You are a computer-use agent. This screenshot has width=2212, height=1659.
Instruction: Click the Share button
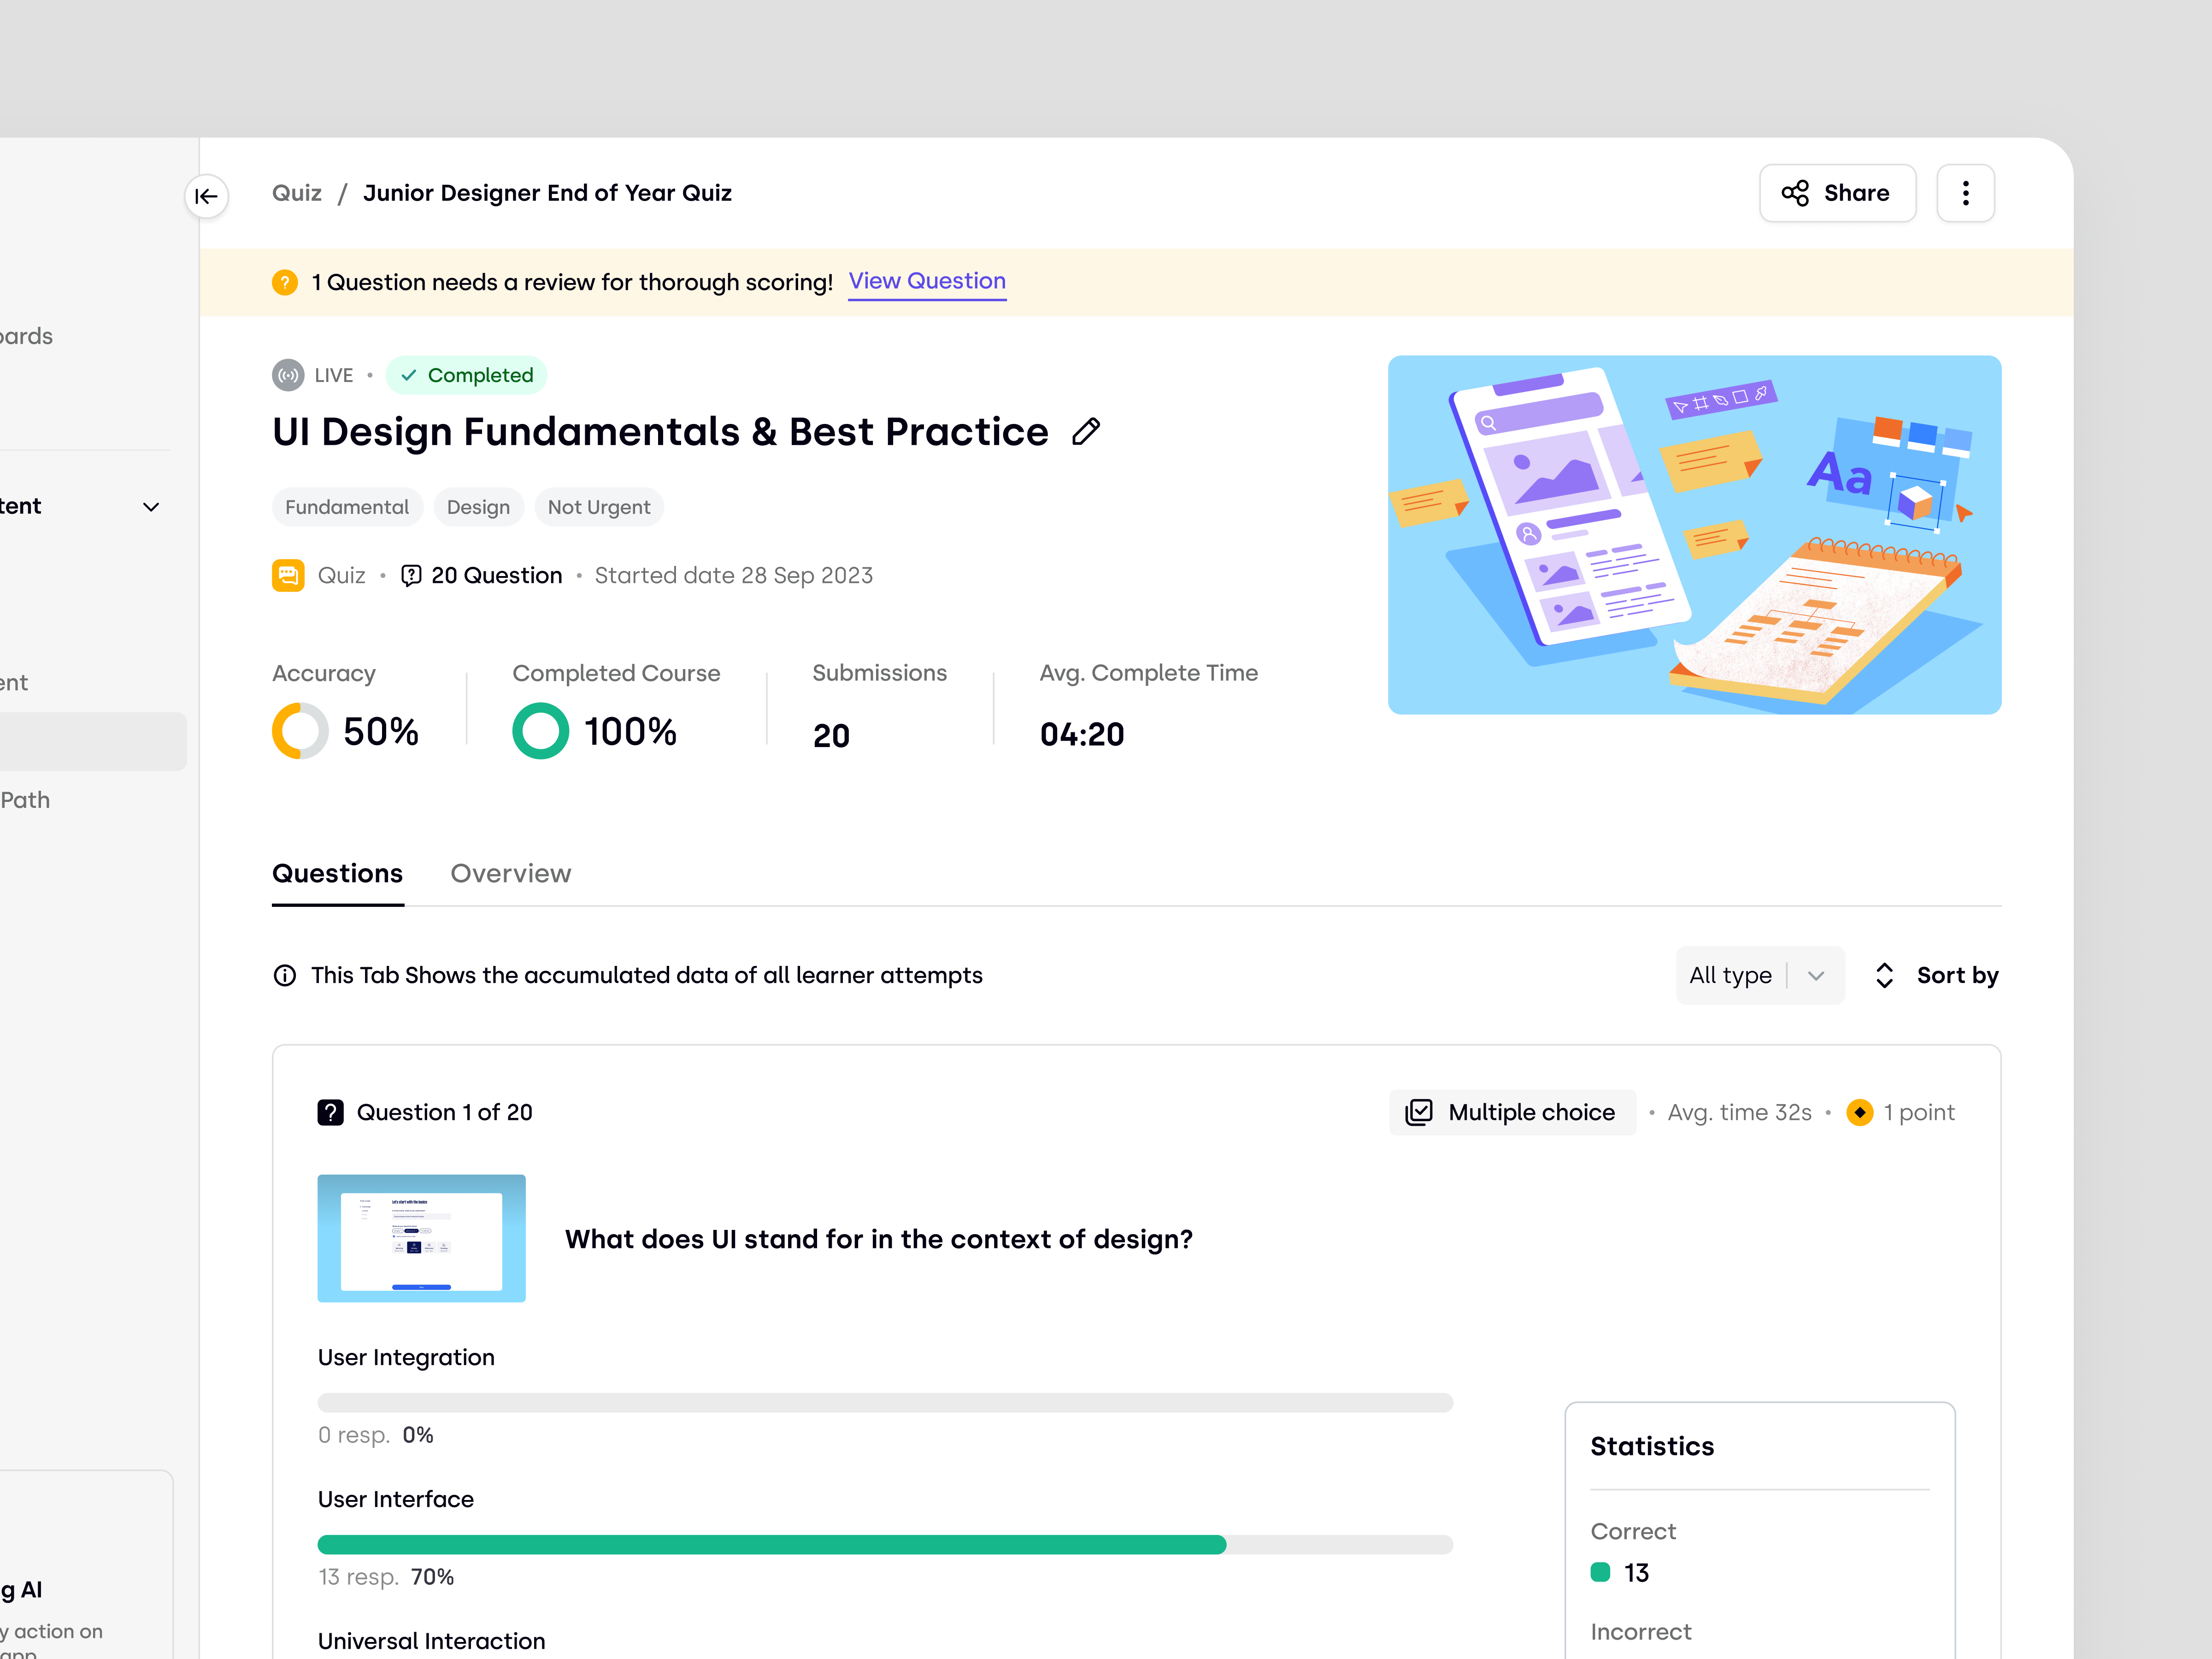pyautogui.click(x=1837, y=193)
